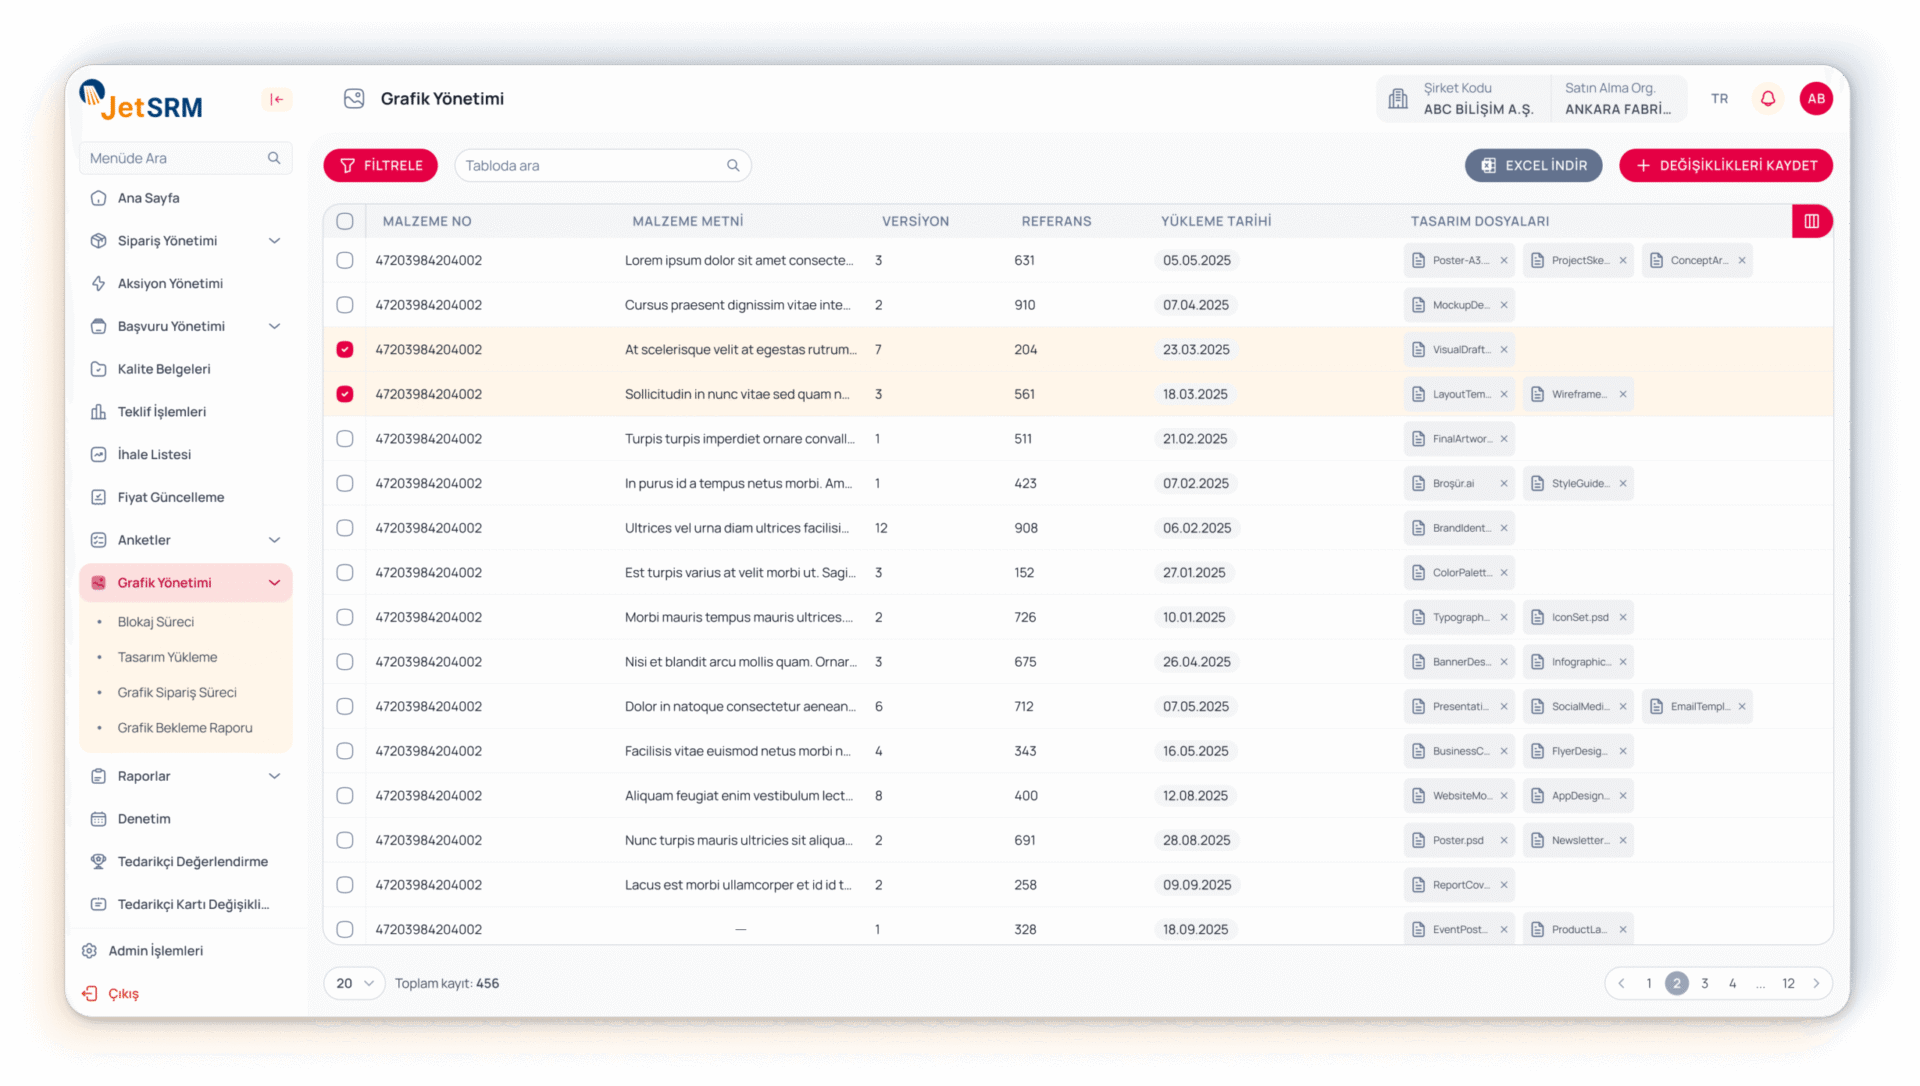Screen dimensions: 1920x1086
Task: Expand the Raporlar menu chevron
Action: click(x=274, y=776)
